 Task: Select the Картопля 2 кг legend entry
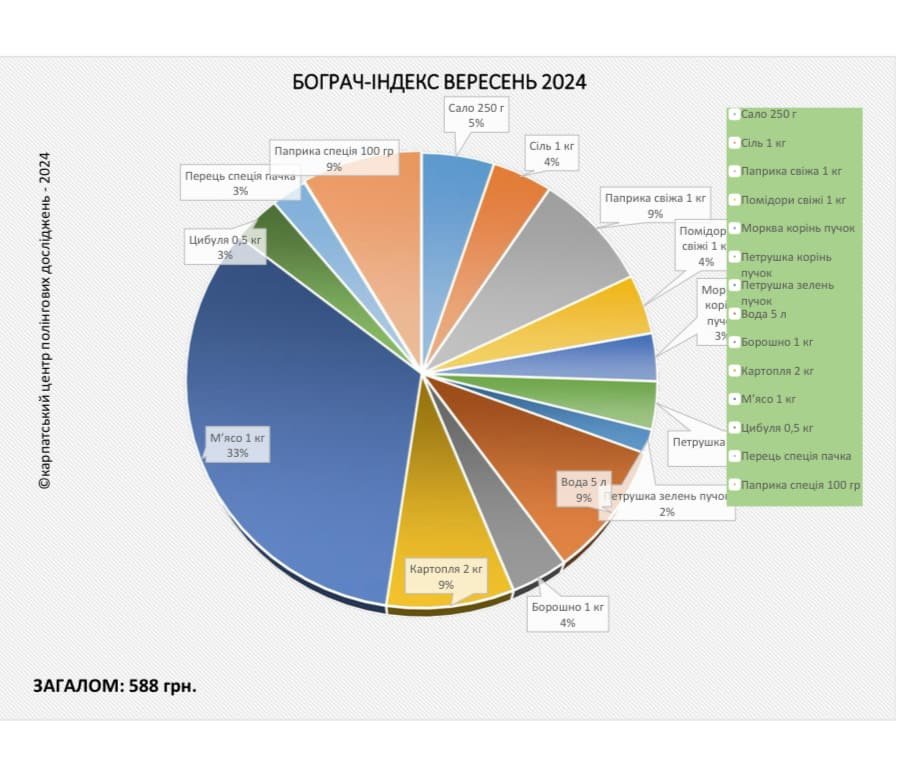771,371
